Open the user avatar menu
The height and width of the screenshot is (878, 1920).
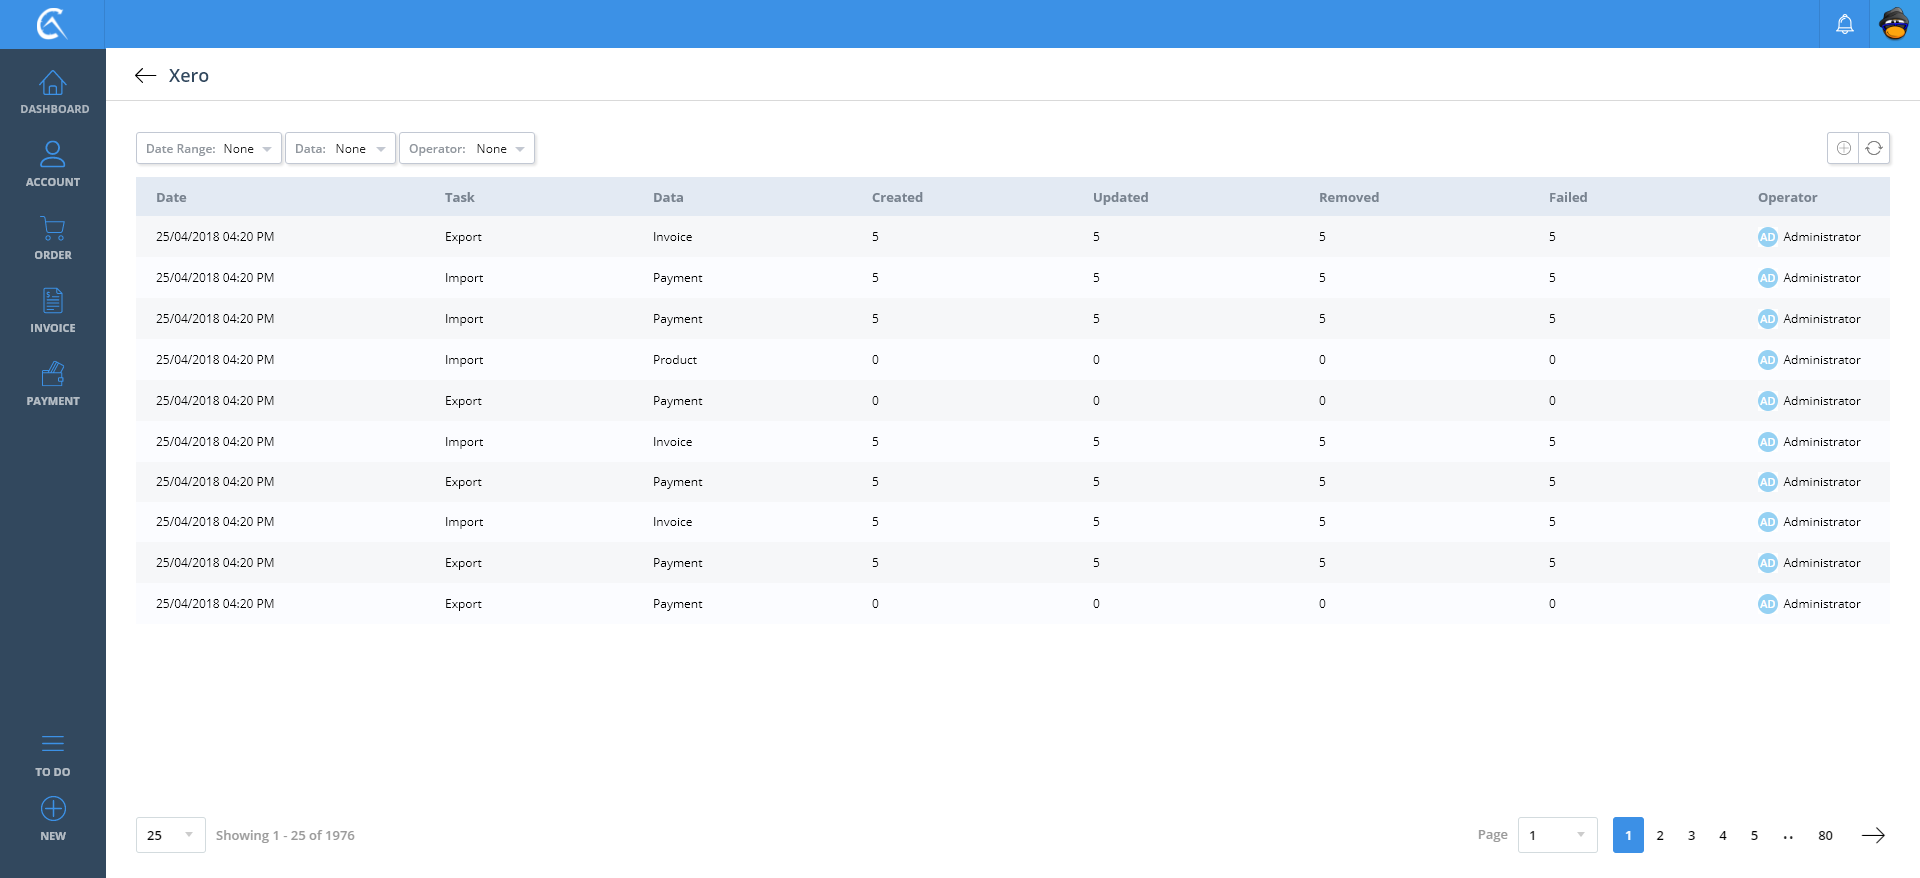click(x=1894, y=24)
